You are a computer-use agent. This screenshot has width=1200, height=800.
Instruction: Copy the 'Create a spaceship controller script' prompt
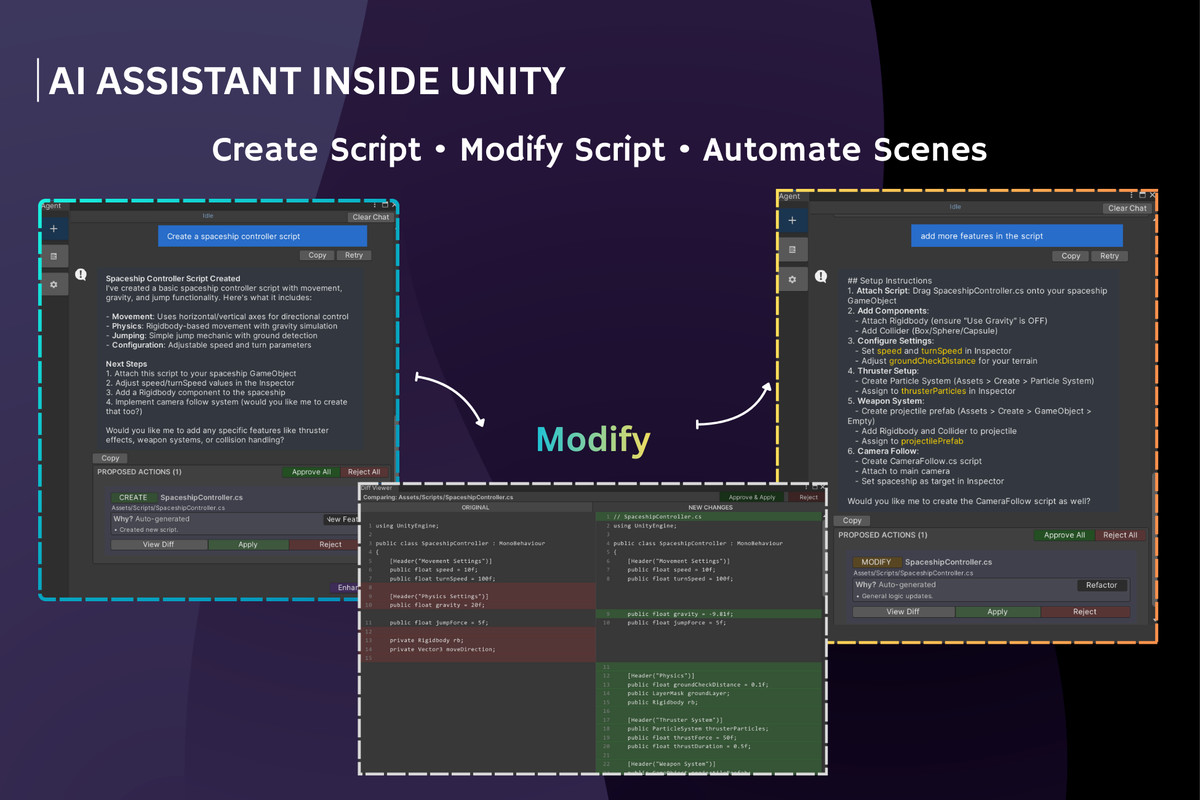point(317,255)
